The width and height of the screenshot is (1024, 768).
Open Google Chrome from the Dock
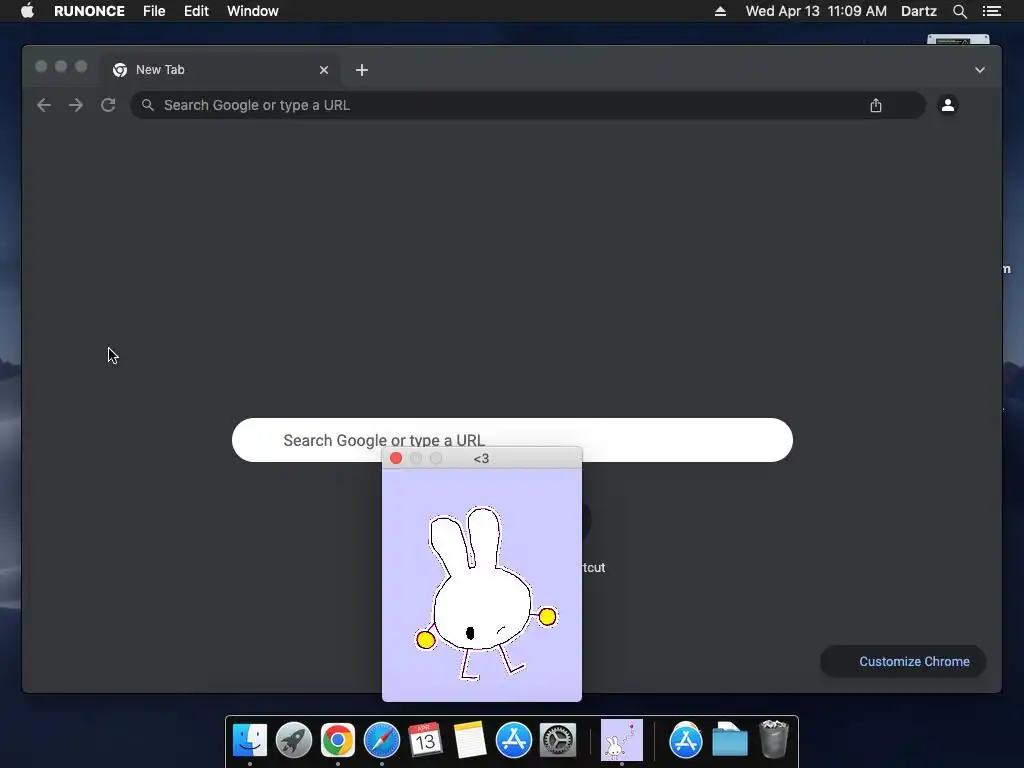338,740
